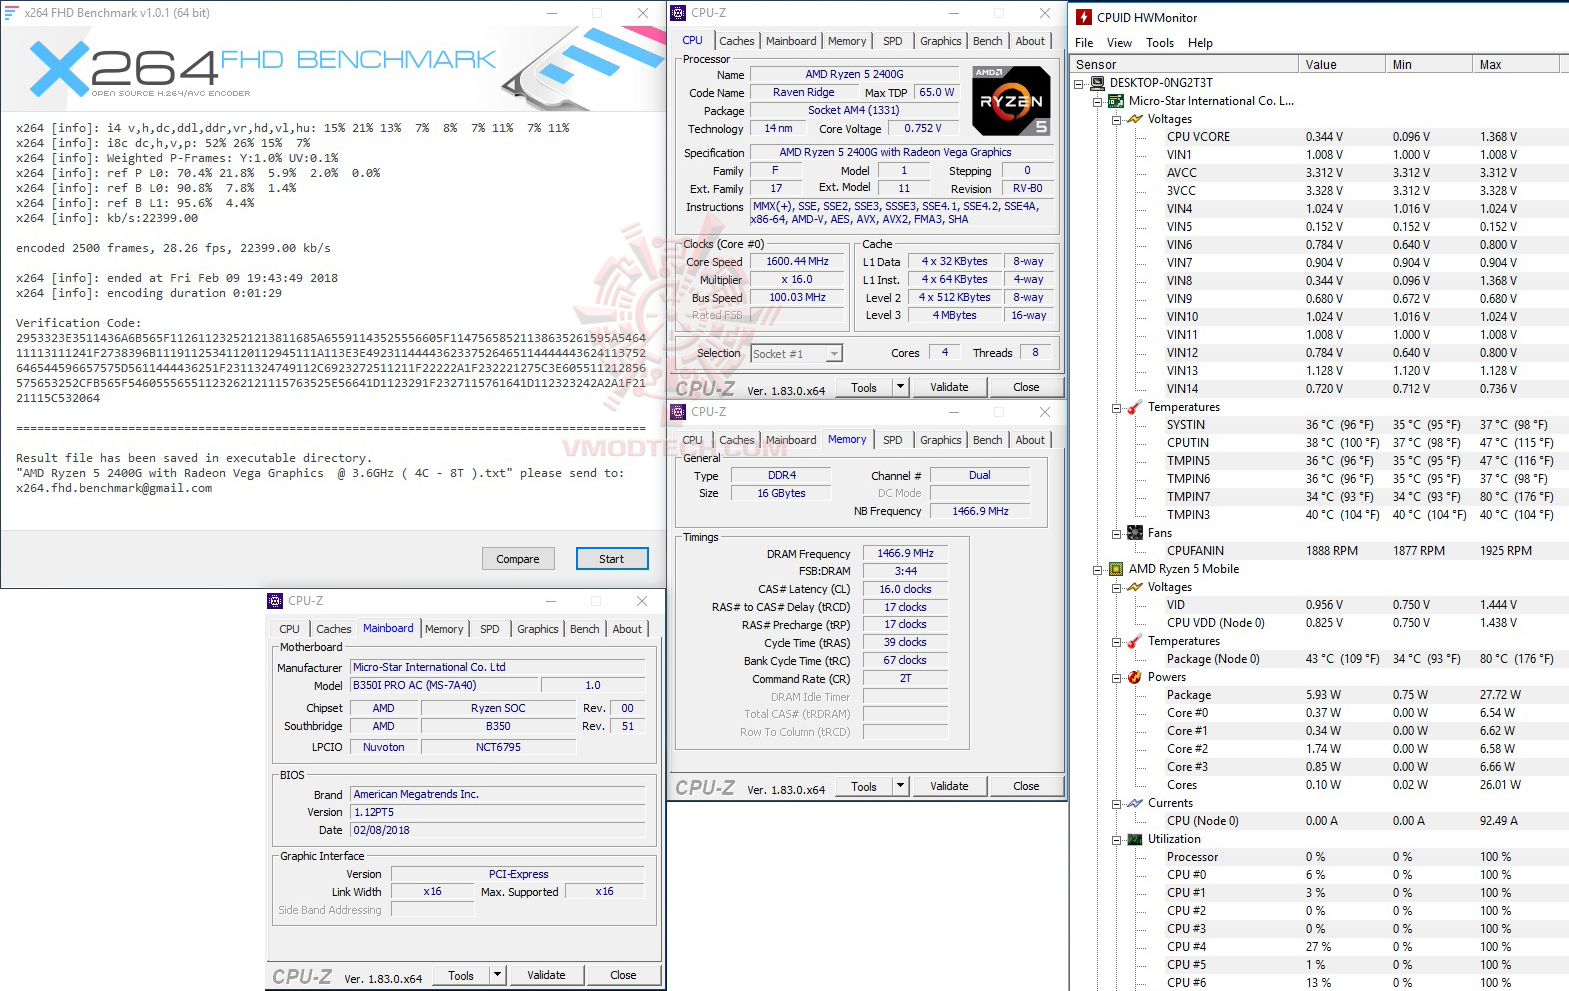
Task: Click the Fans icon in HWMonitor tree
Action: click(1135, 533)
